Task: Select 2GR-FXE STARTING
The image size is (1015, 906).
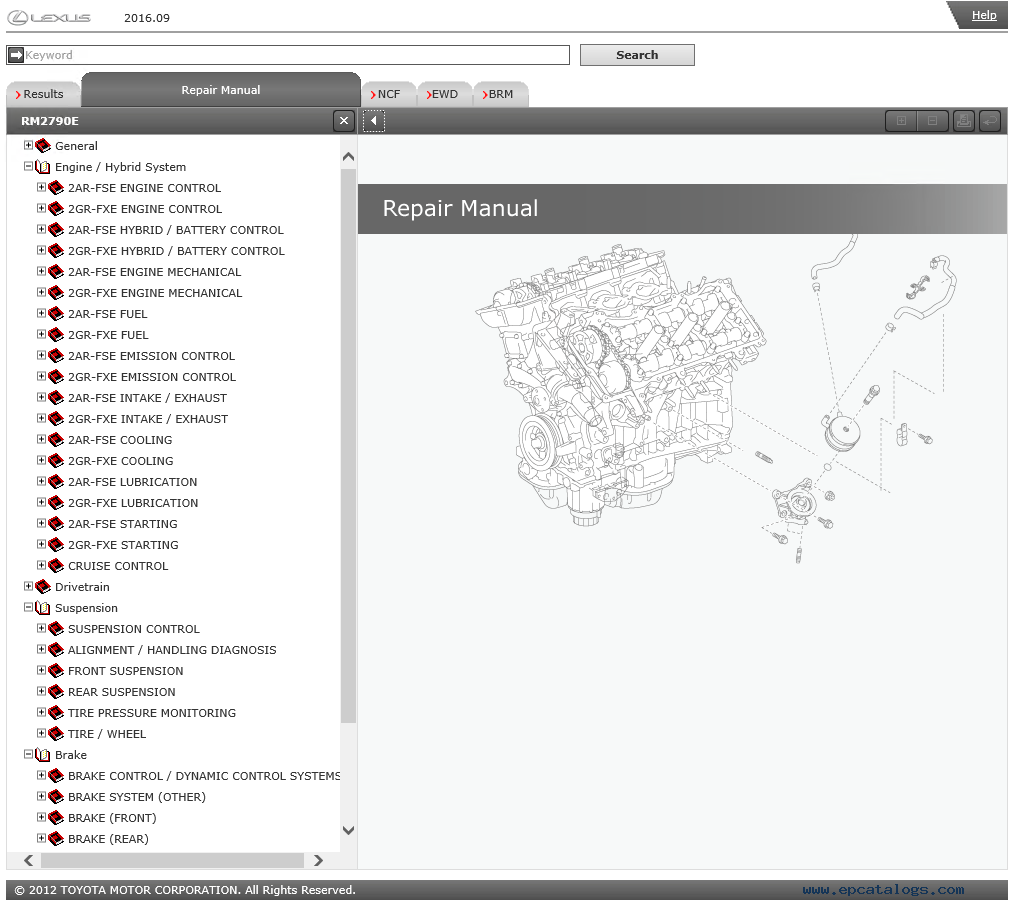Action: (123, 545)
